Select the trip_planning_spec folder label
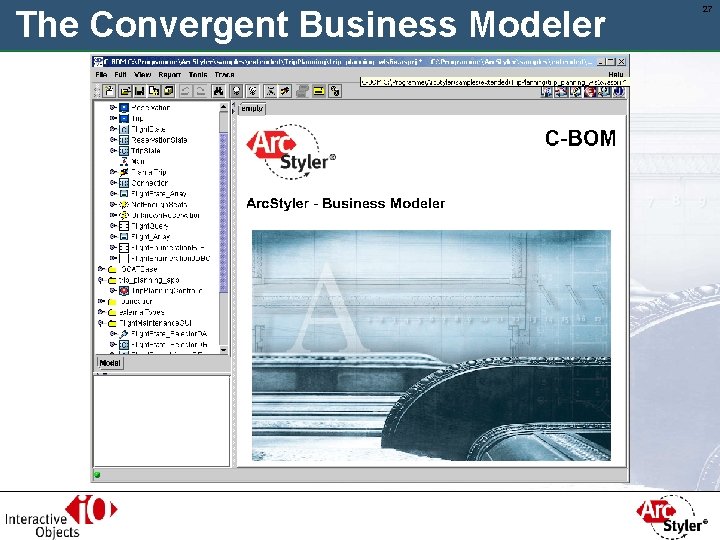Screen dimensions: 720x540 [149, 280]
